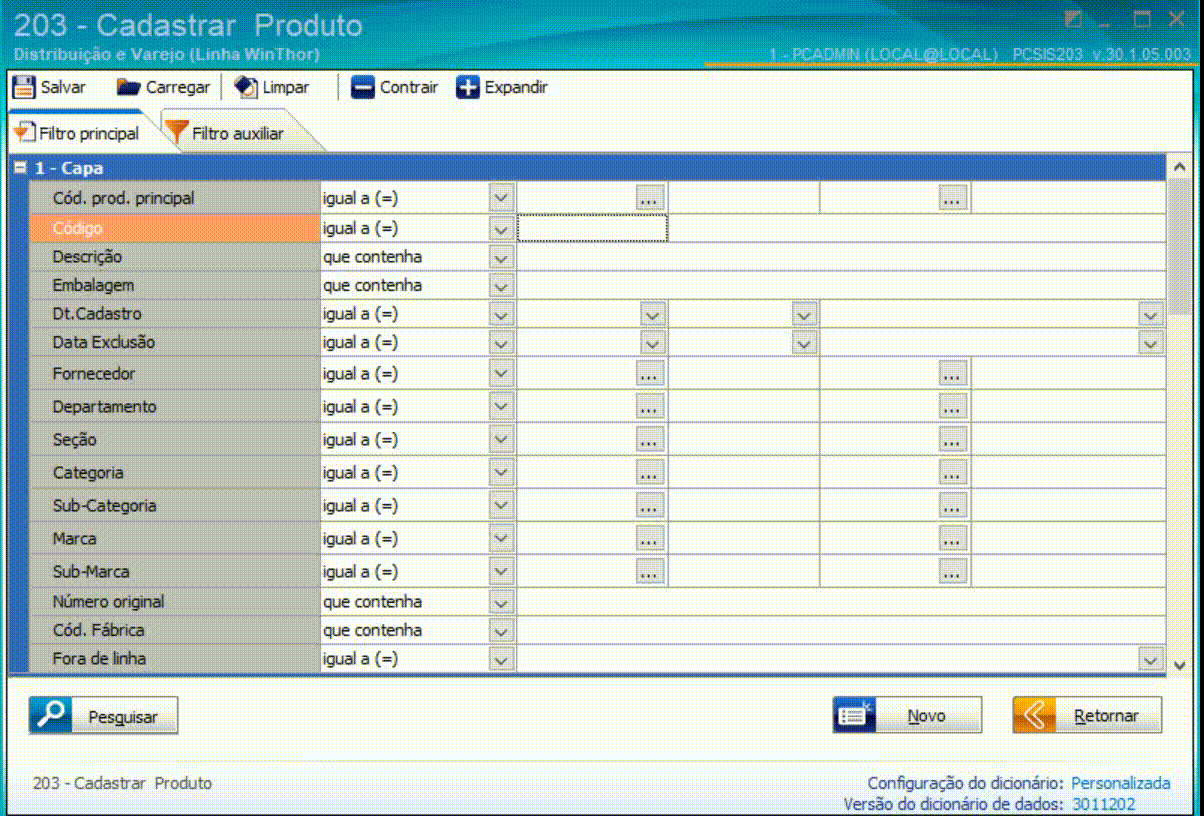Click the Novo button
This screenshot has height=816, width=1204.
tap(908, 716)
